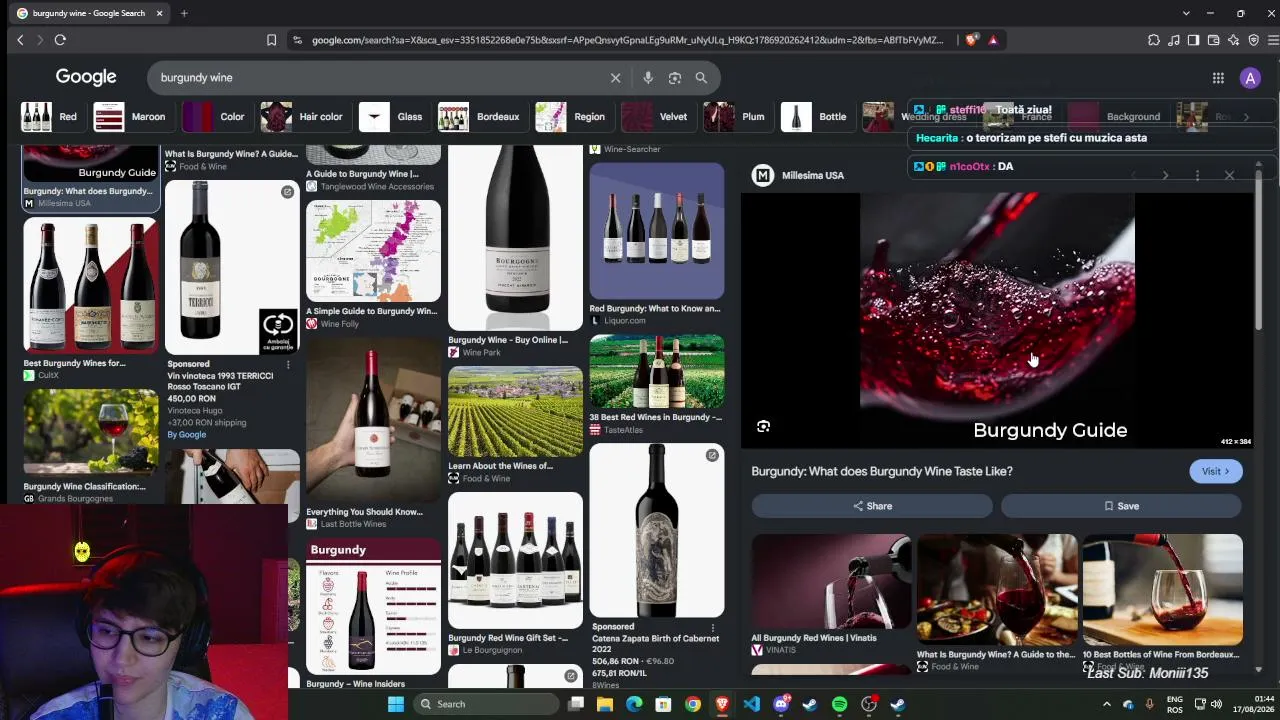Share the previewed Burgundy image
The image size is (1280, 720).
(x=872, y=506)
